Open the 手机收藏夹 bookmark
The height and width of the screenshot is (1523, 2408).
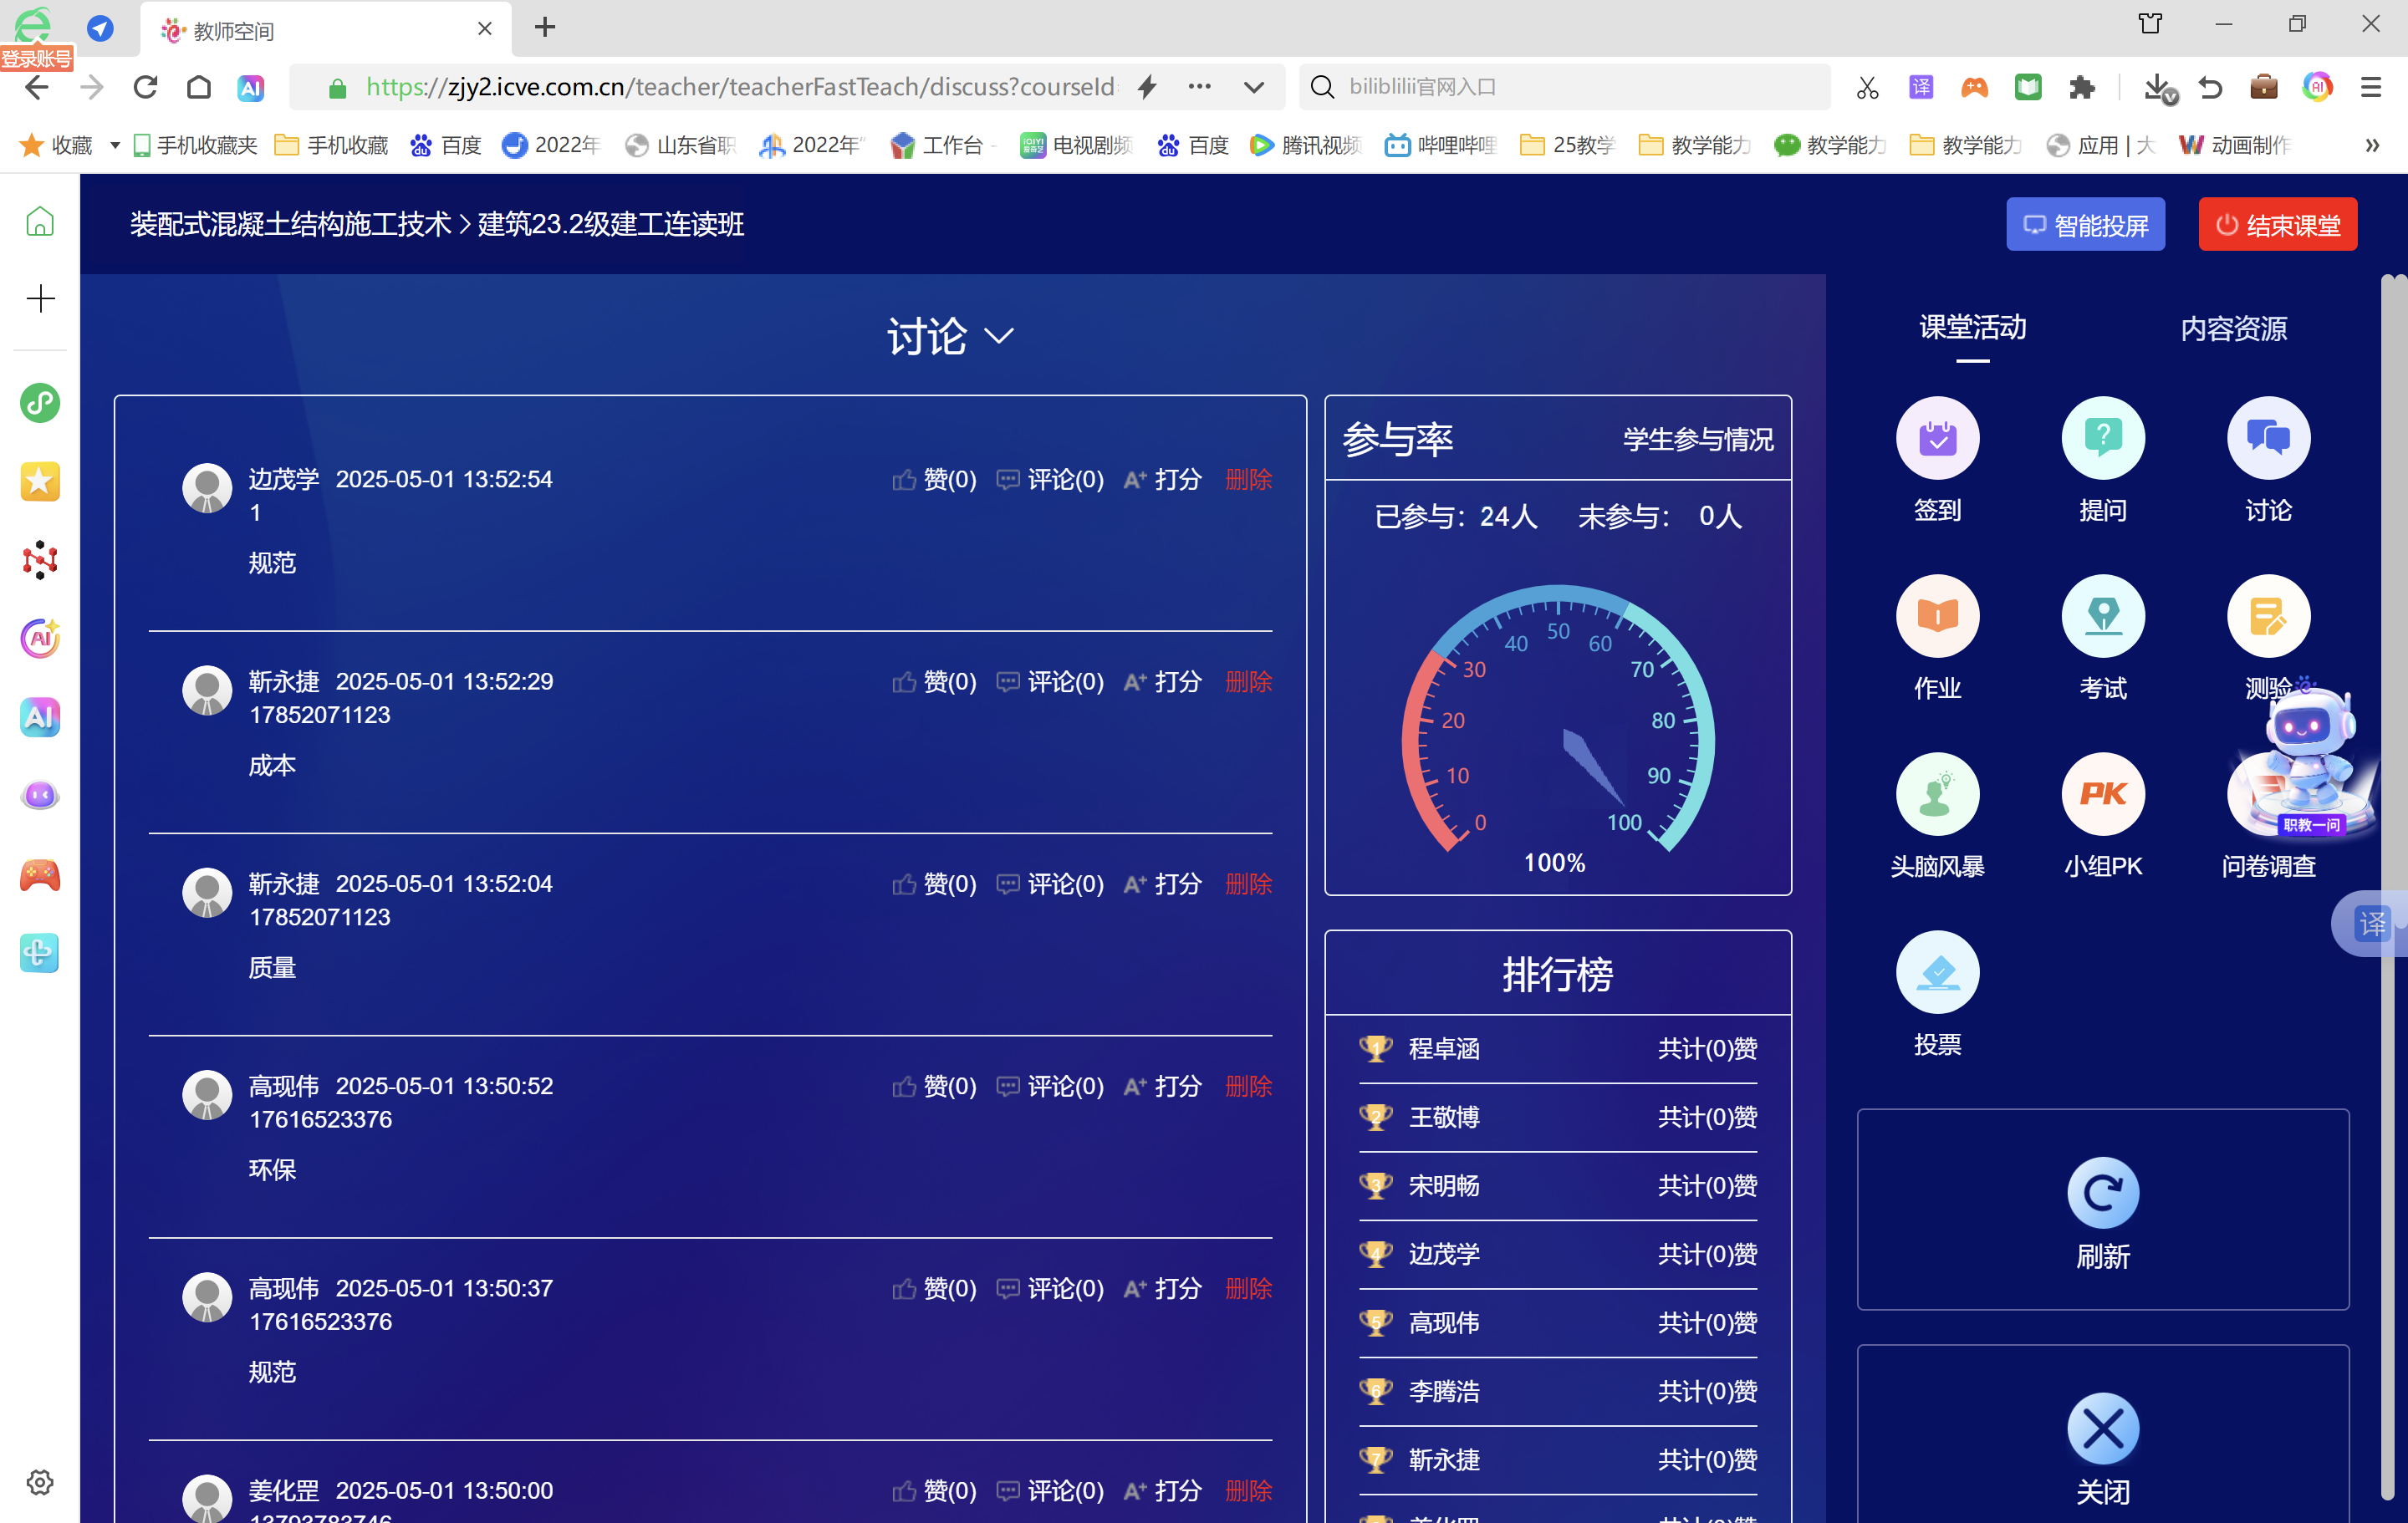(x=194, y=146)
